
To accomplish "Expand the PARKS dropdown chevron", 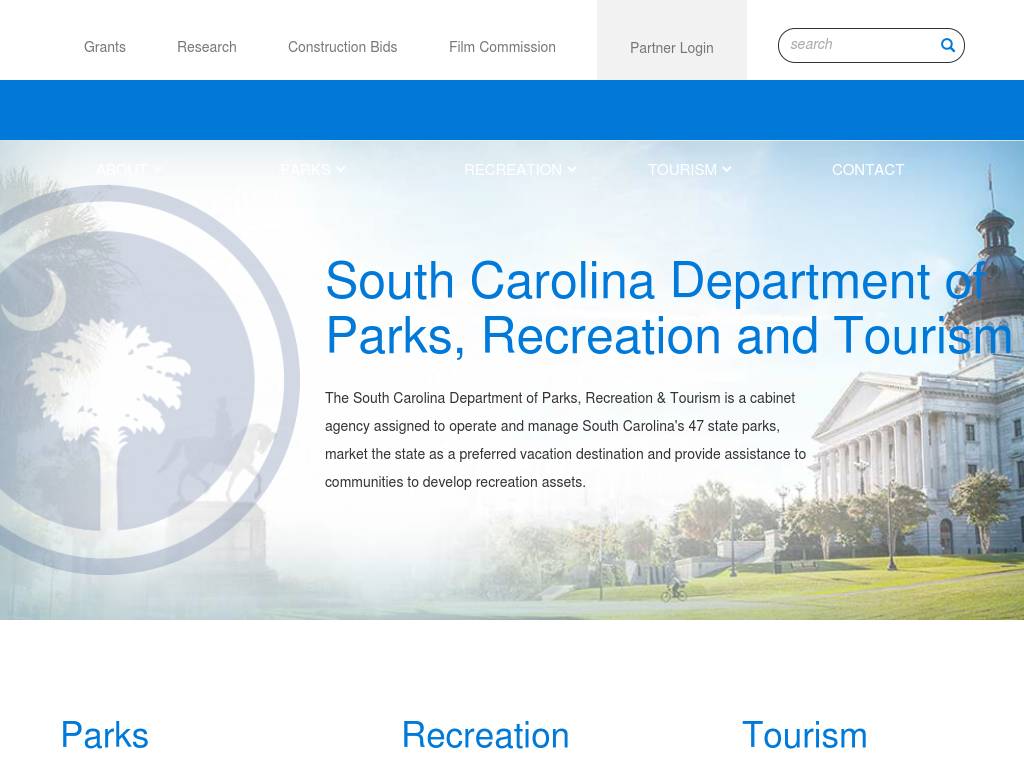I will coord(341,170).
